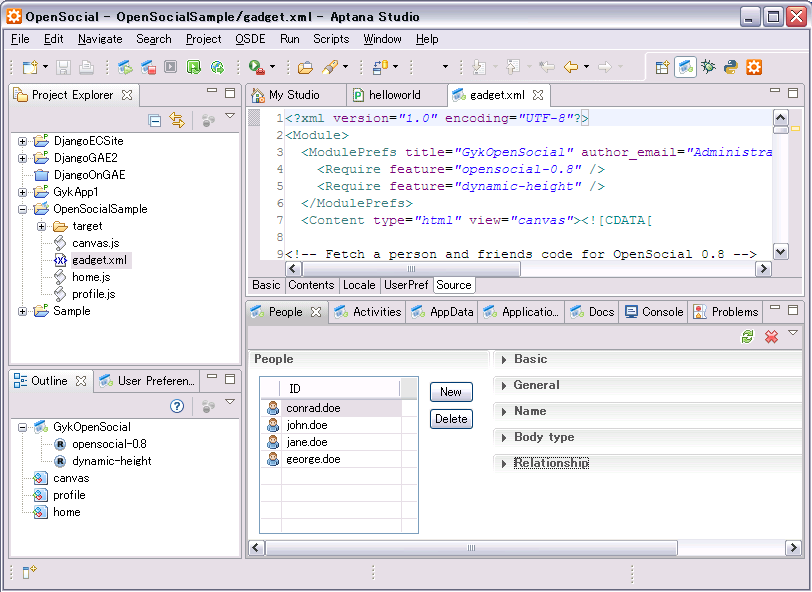The height and width of the screenshot is (592, 812).
Task: Click the editor vertical scroll down arrow
Action: pos(780,252)
